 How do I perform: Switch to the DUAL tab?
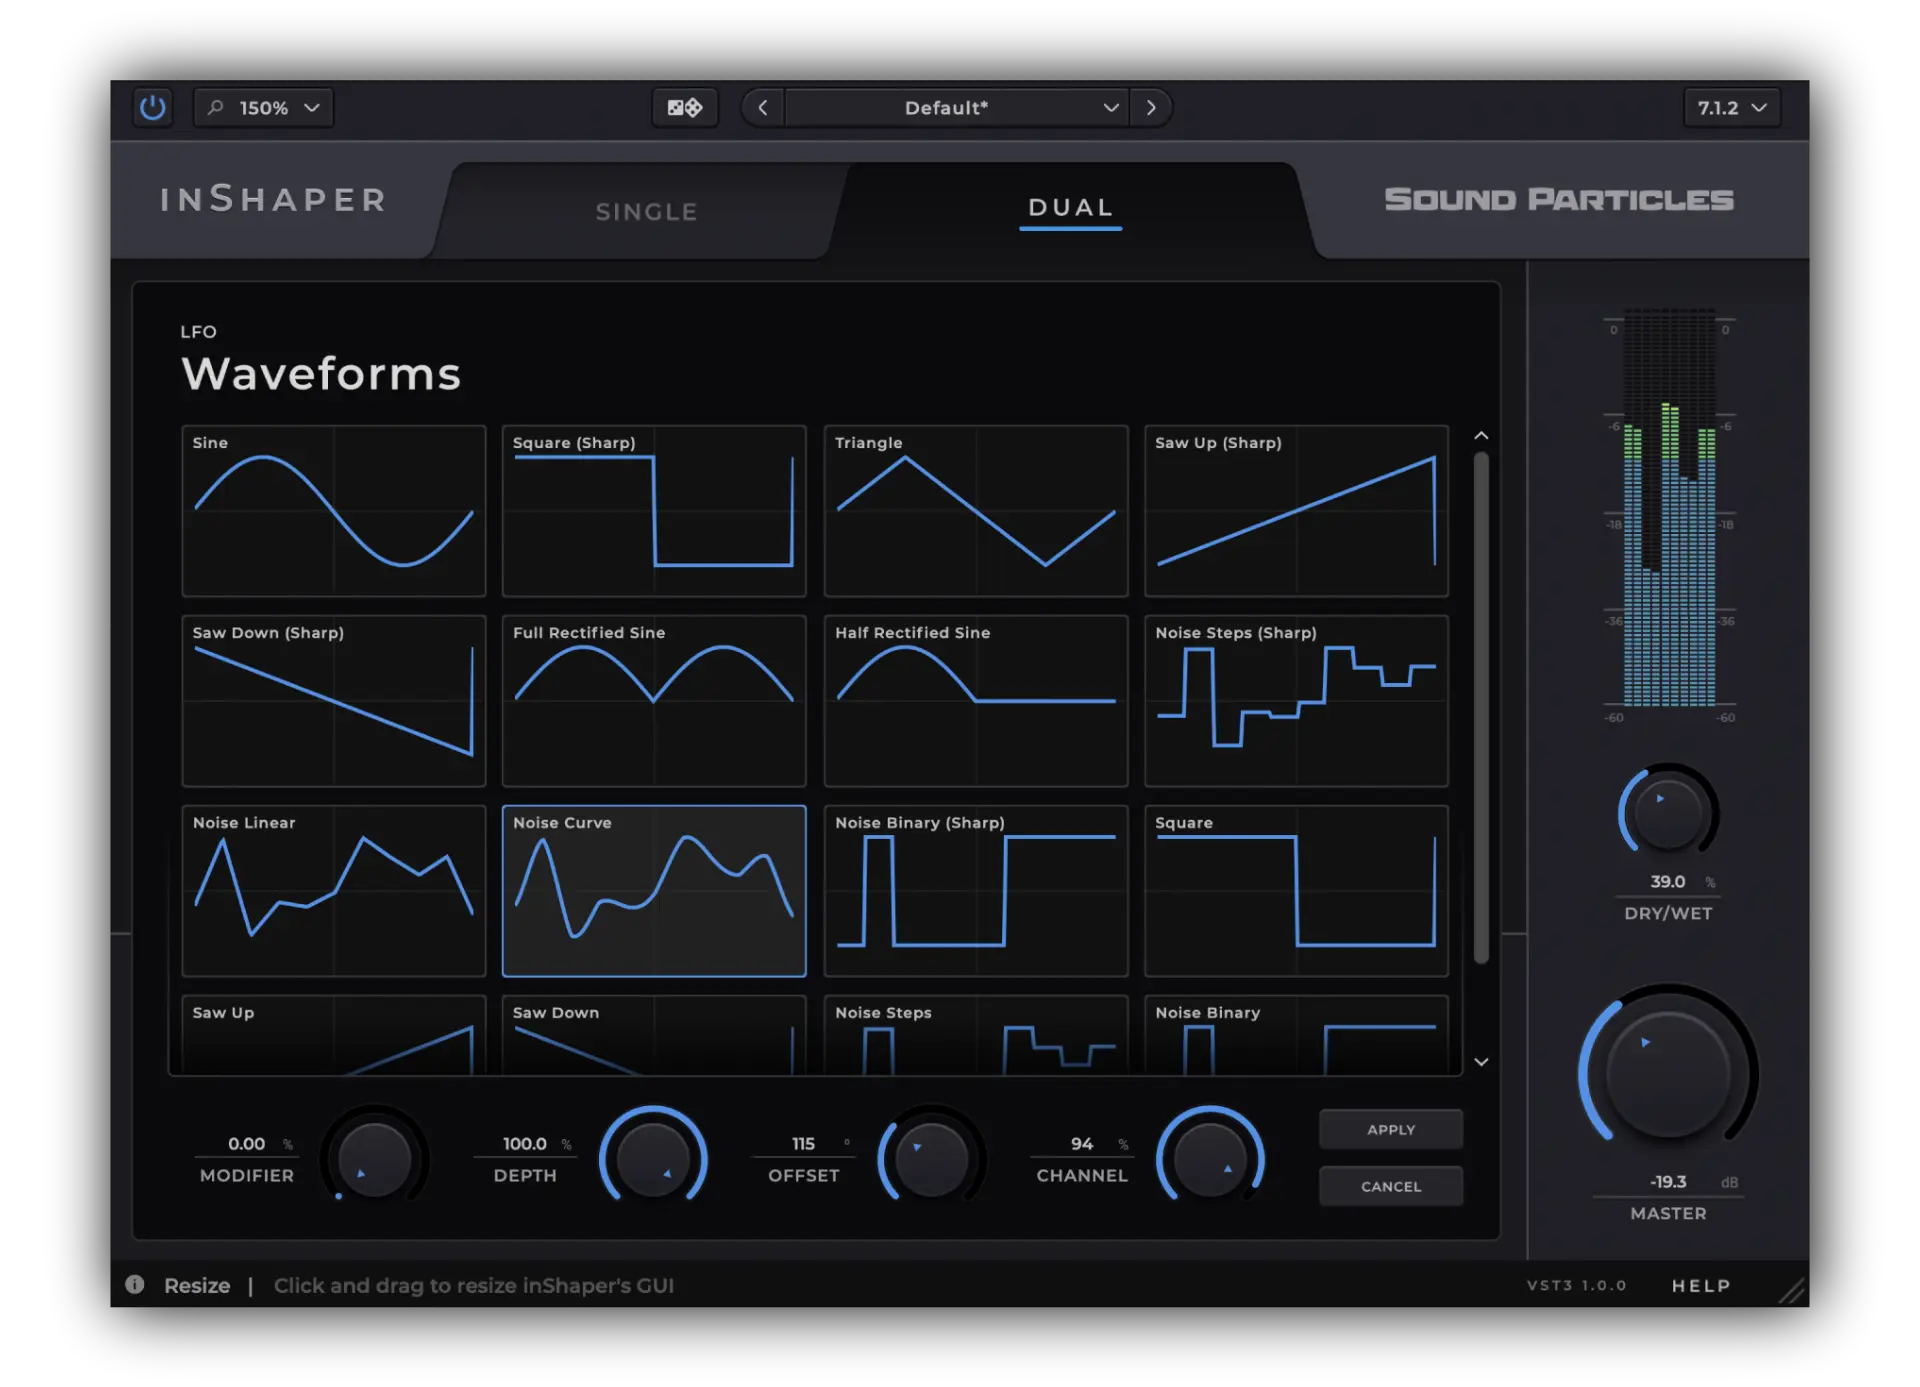[1070, 208]
